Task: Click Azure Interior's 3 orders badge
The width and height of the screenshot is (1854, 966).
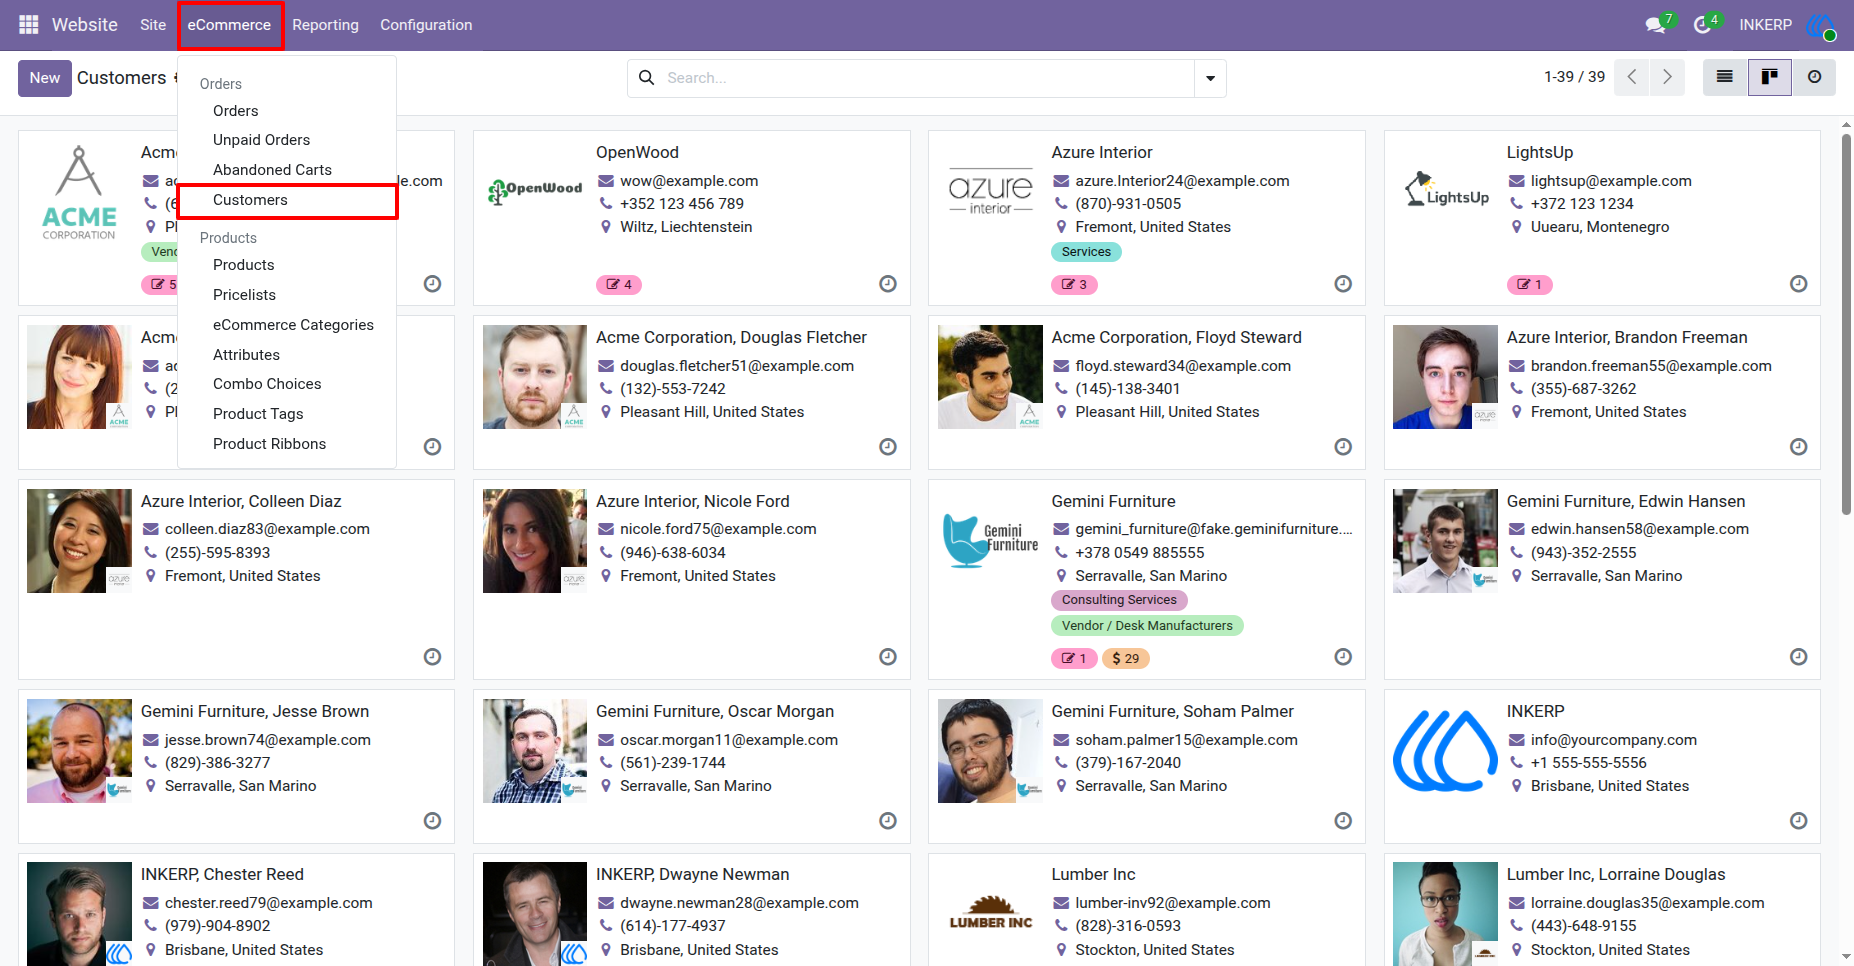Action: 1074,285
